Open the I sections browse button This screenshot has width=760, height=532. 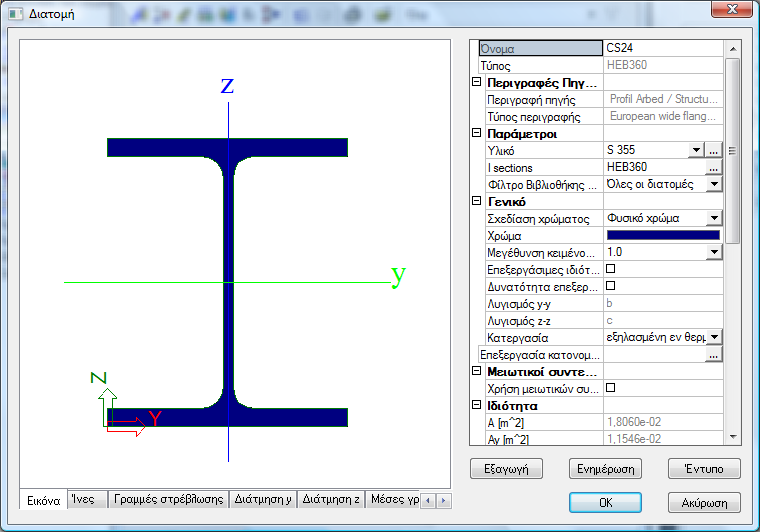pos(713,168)
